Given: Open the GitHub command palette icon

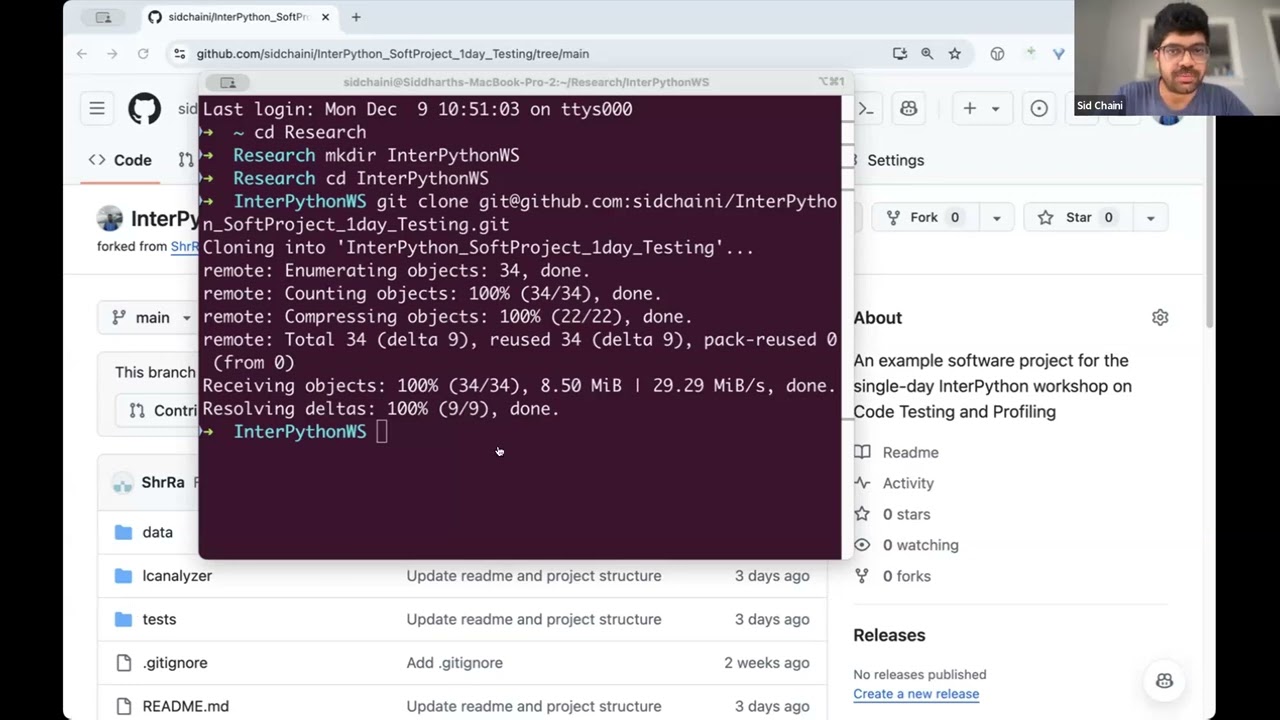Looking at the screenshot, I should coord(866,108).
